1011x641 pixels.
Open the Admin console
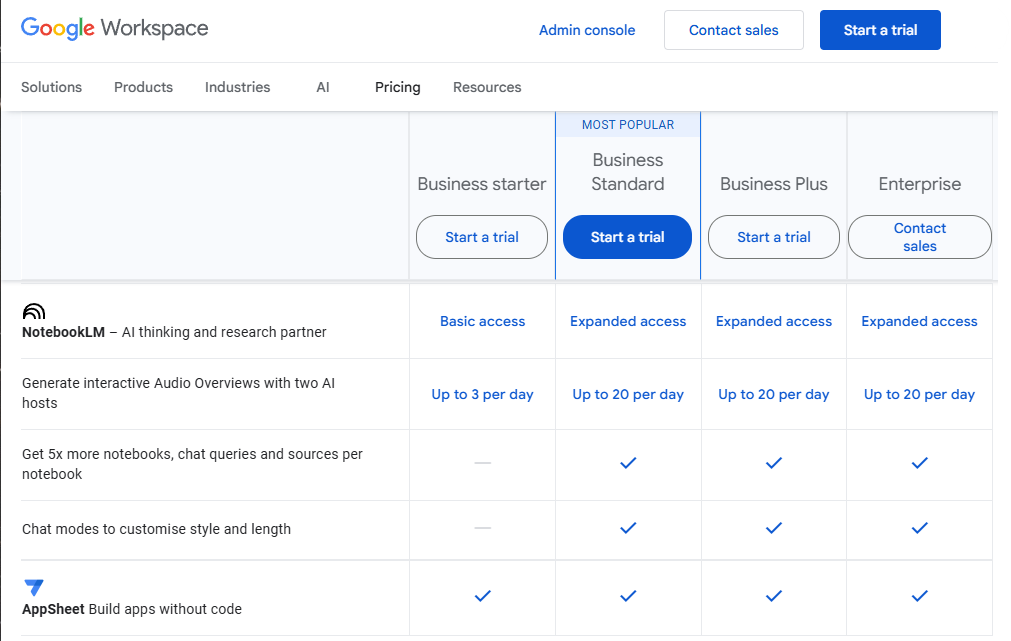587,30
